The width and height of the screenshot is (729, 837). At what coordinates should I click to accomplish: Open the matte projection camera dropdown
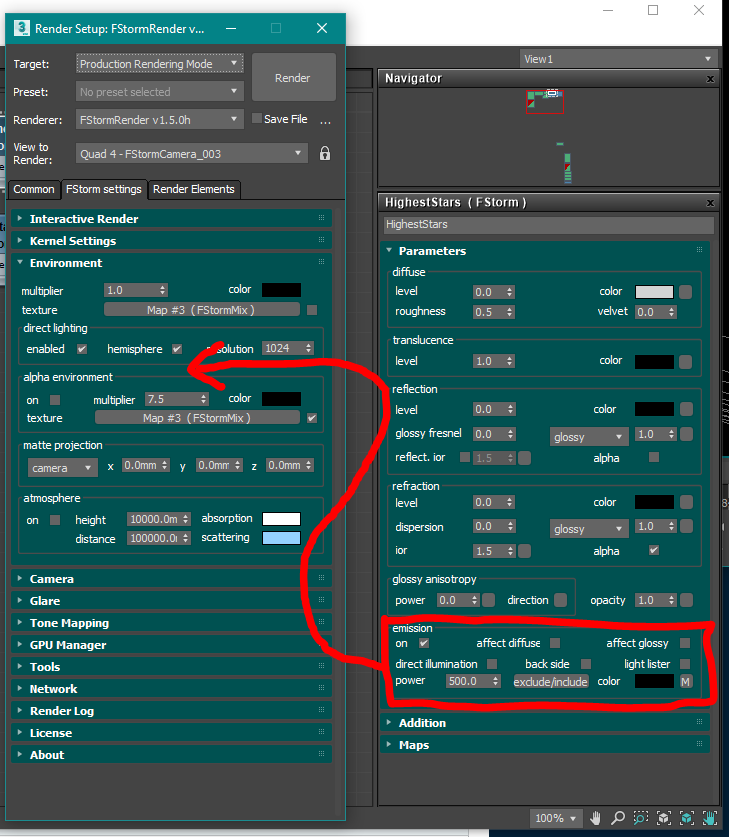62,468
